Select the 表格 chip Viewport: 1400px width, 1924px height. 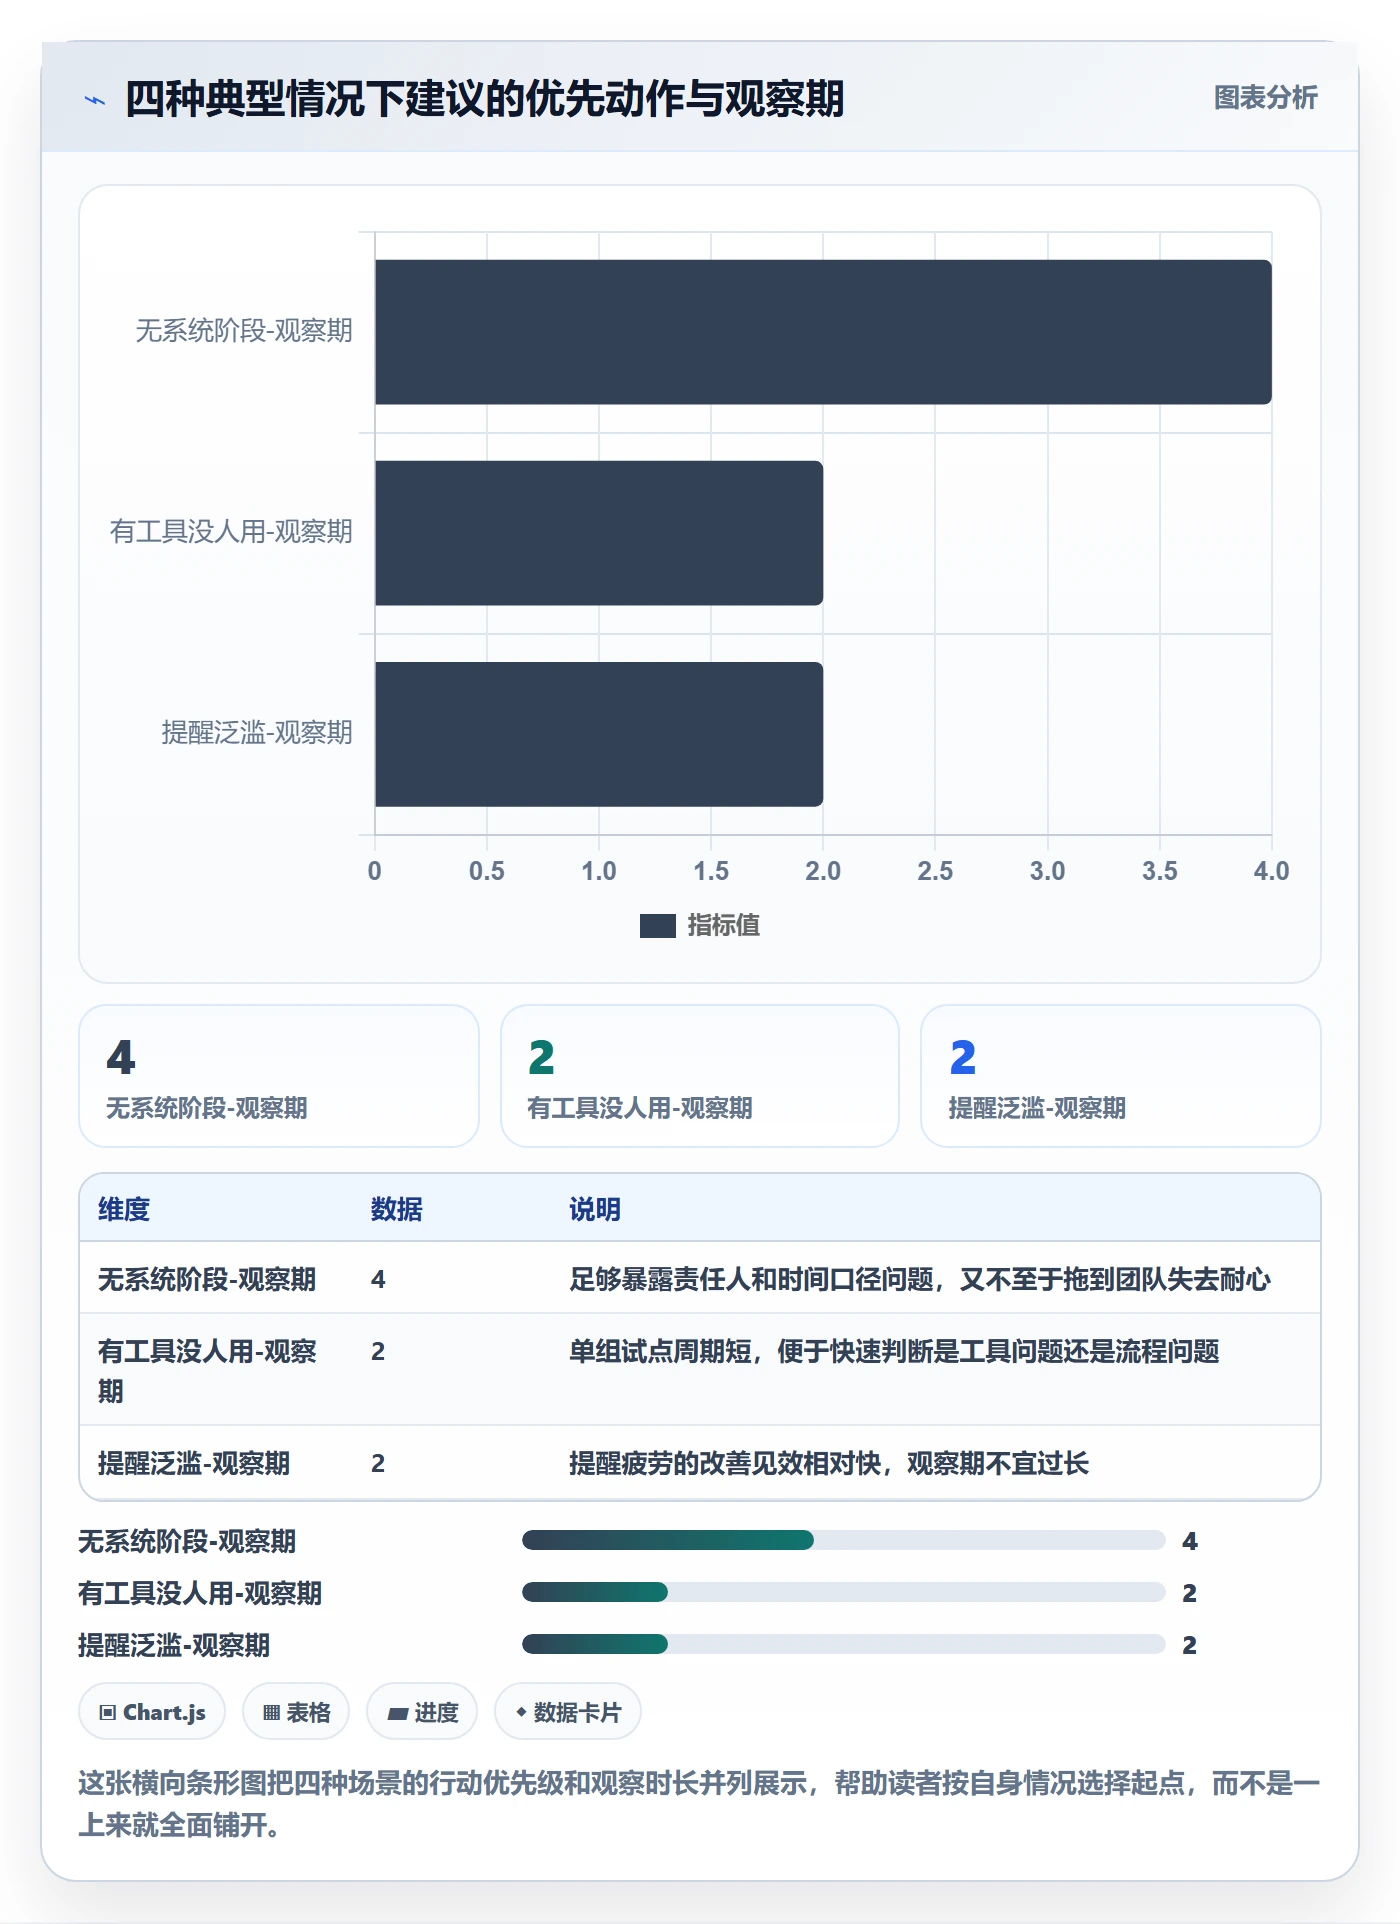[x=296, y=1711]
